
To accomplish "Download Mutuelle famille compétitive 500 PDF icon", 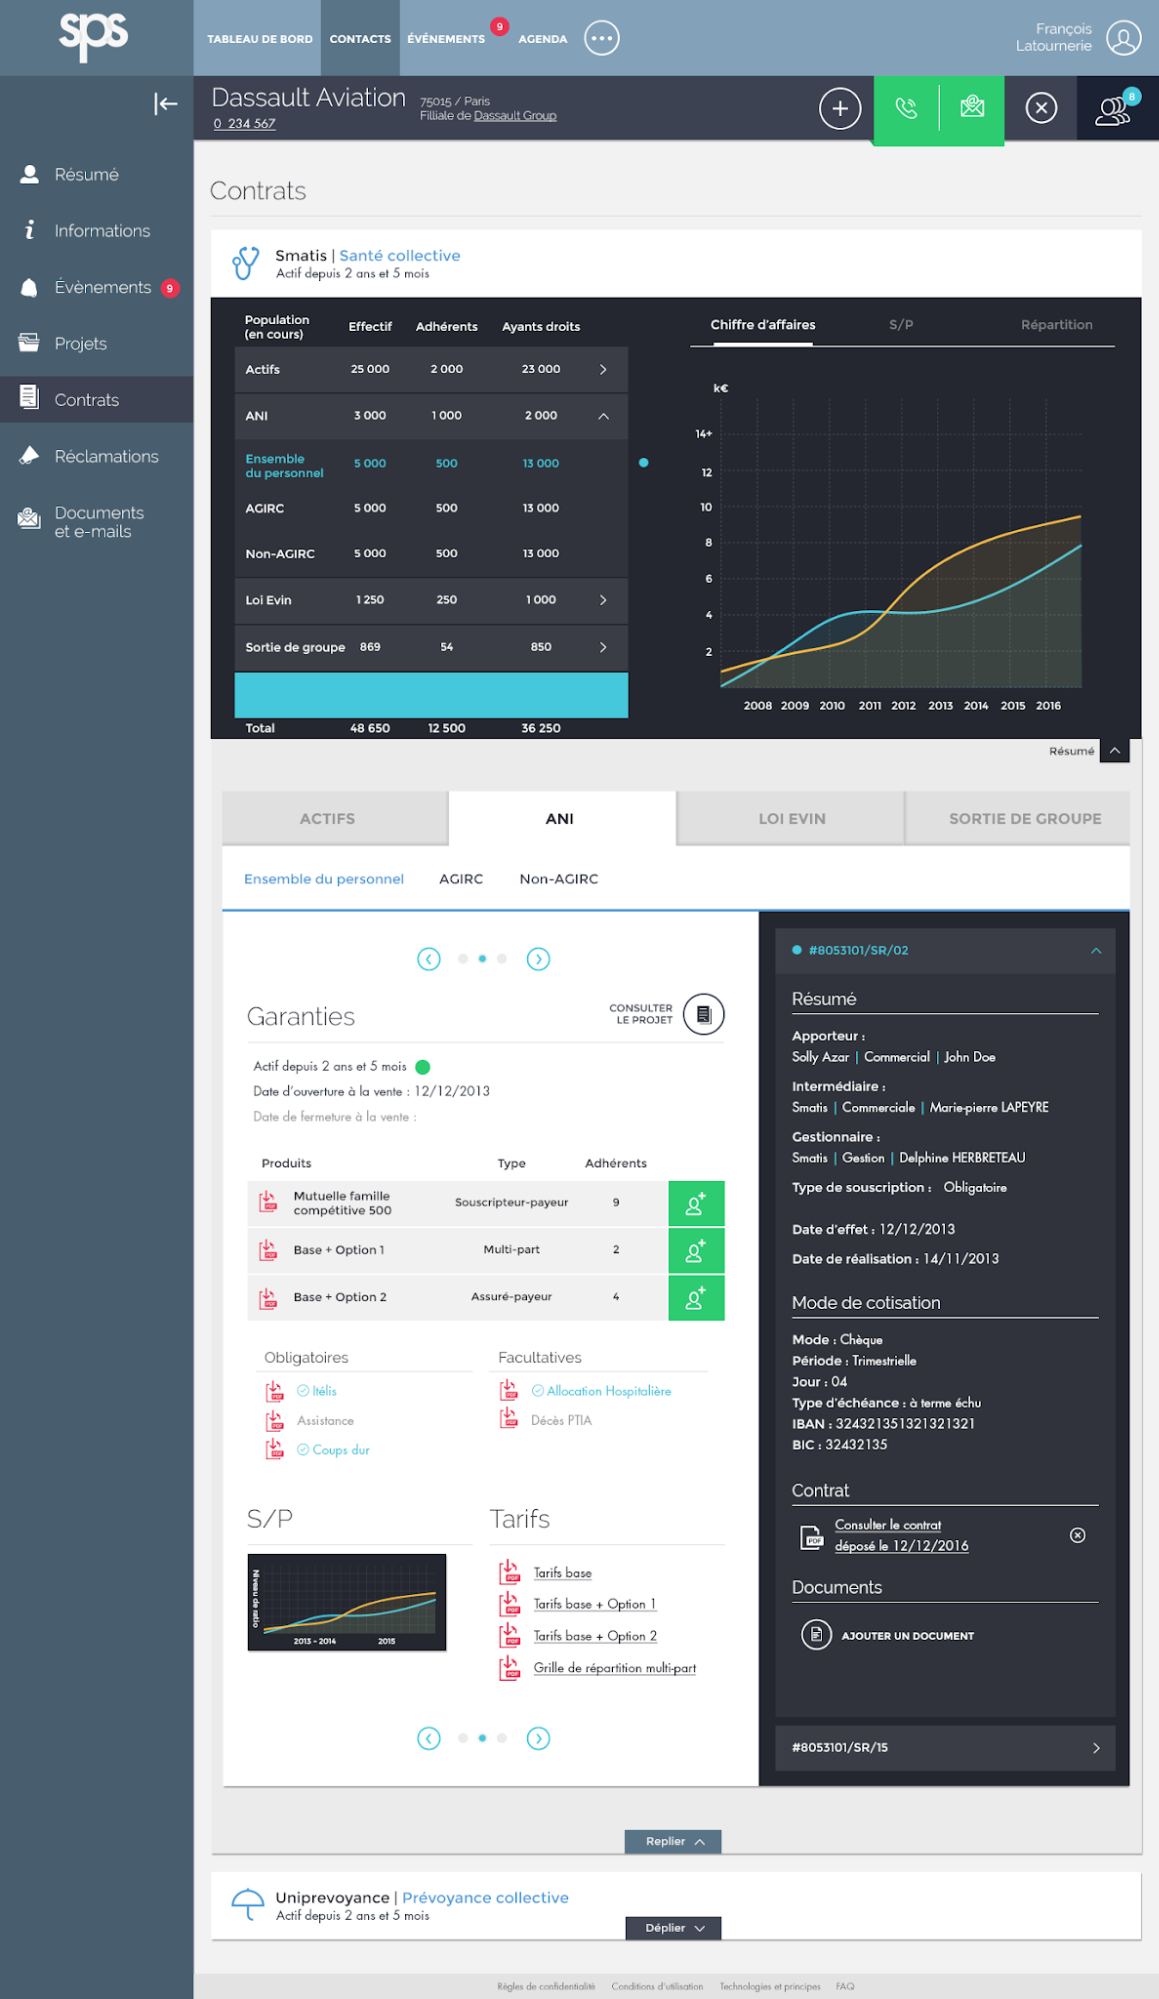I will point(268,1202).
